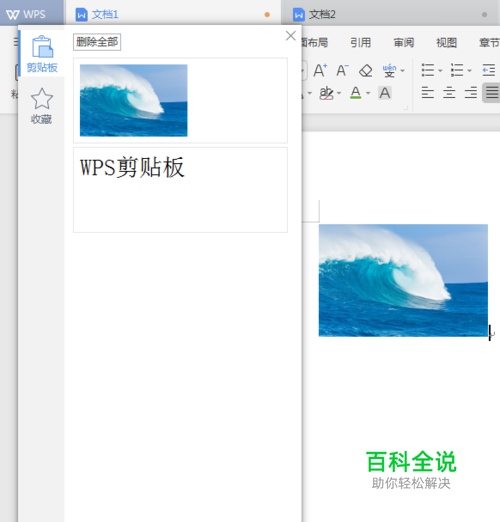
Task: Increase font size with the A+ icon
Action: point(320,70)
